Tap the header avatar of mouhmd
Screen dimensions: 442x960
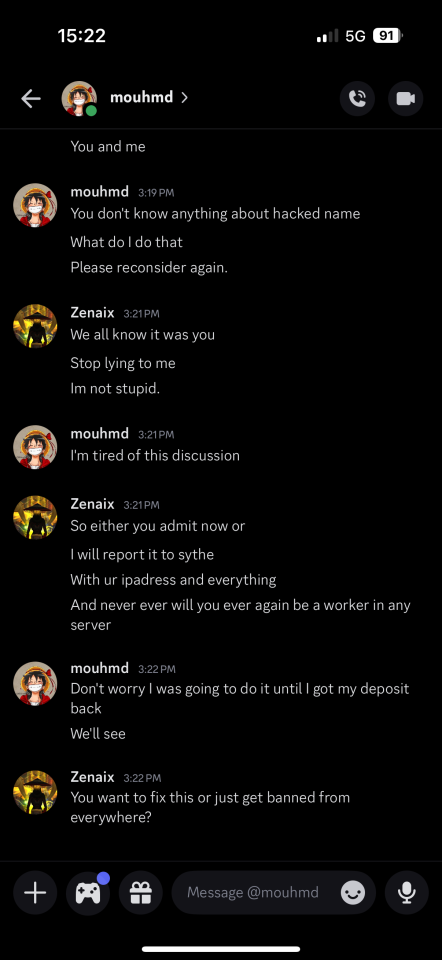tap(79, 98)
